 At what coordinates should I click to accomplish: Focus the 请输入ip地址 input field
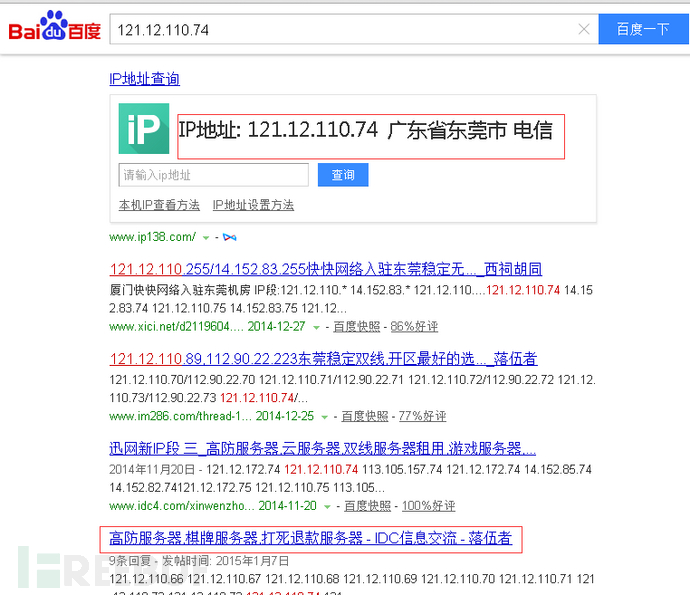tap(213, 175)
